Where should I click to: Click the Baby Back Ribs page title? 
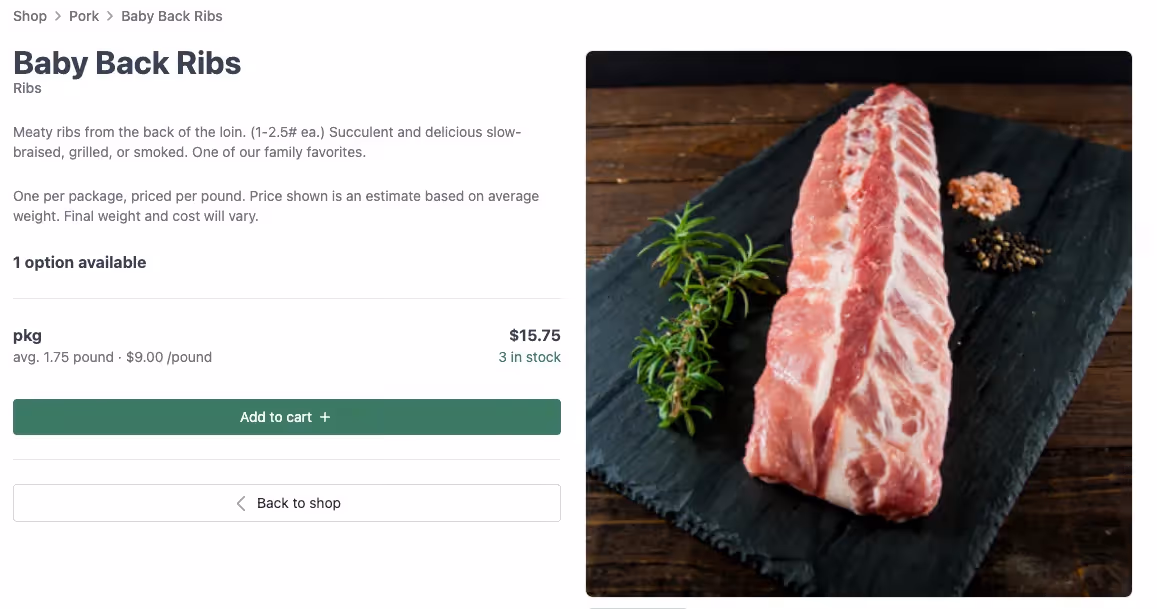tap(126, 62)
